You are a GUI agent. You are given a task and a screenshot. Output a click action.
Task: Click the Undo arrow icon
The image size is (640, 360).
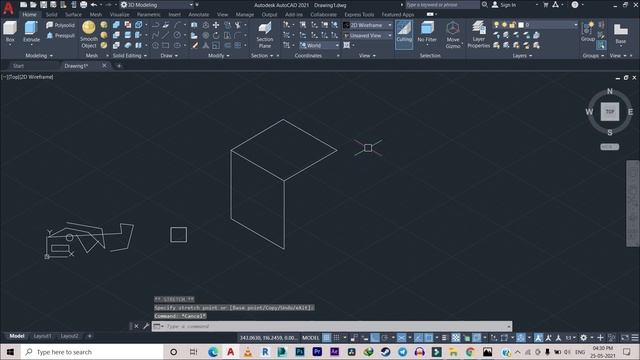coord(94,5)
